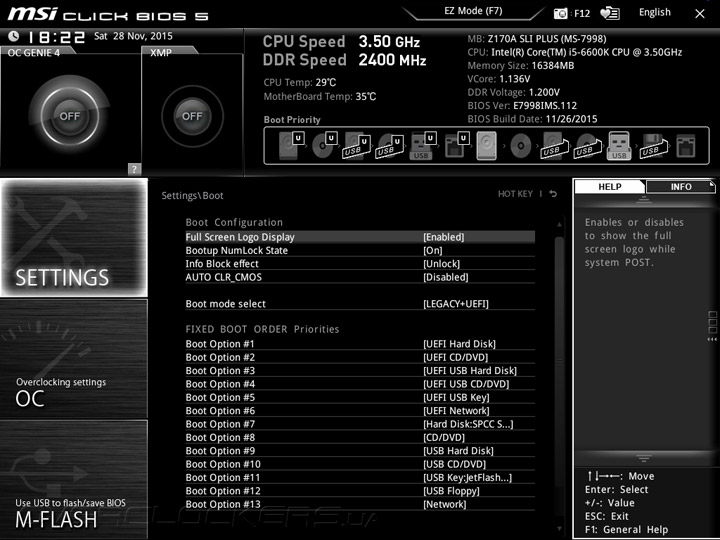Select the UEFI USB CD/DVD boot icon
This screenshot has height=540, width=720.
click(x=390, y=146)
